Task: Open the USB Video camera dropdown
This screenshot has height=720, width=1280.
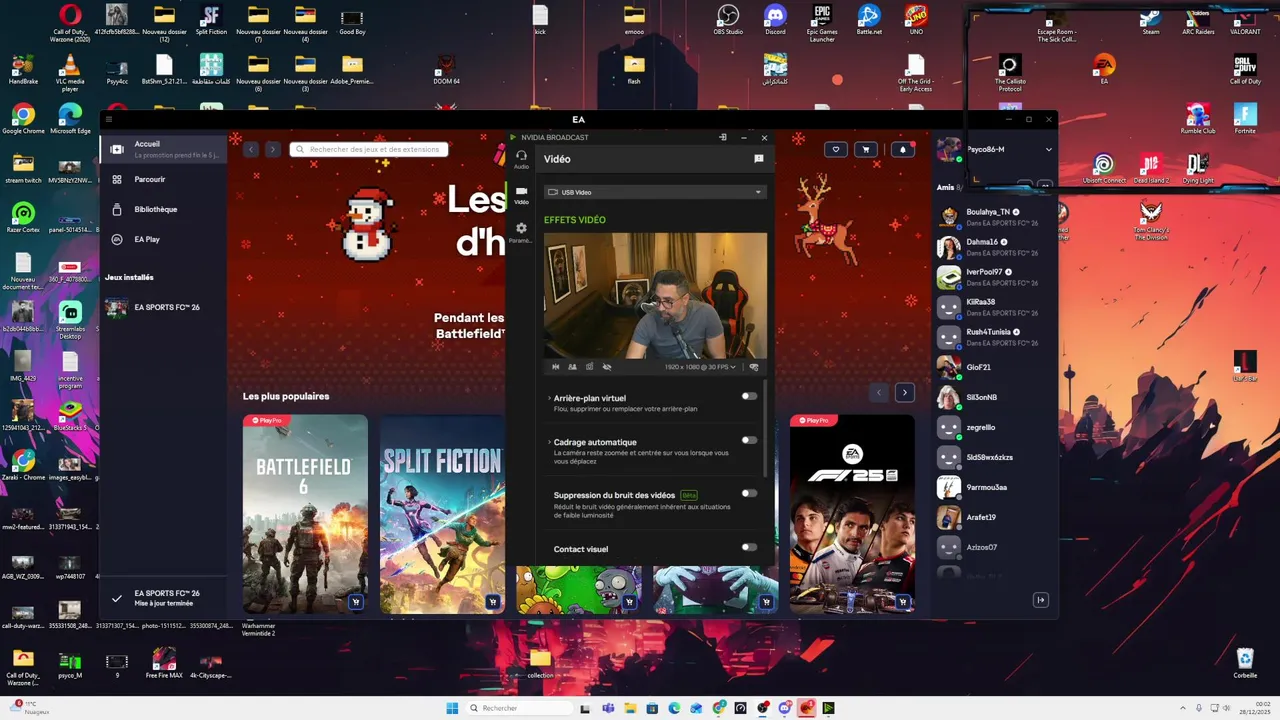Action: (x=655, y=192)
